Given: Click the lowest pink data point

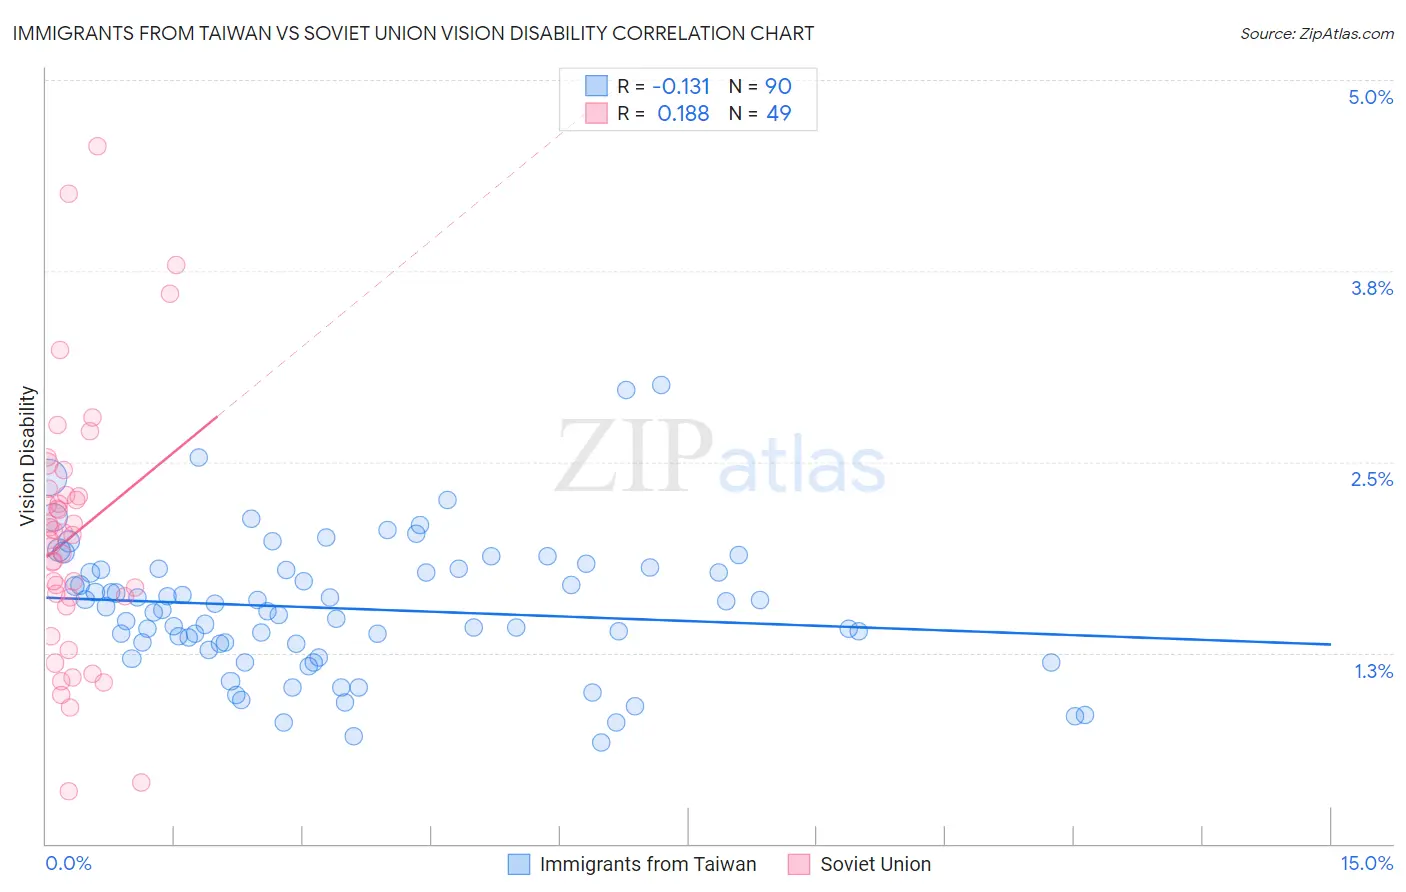Looking at the screenshot, I should click(69, 791).
